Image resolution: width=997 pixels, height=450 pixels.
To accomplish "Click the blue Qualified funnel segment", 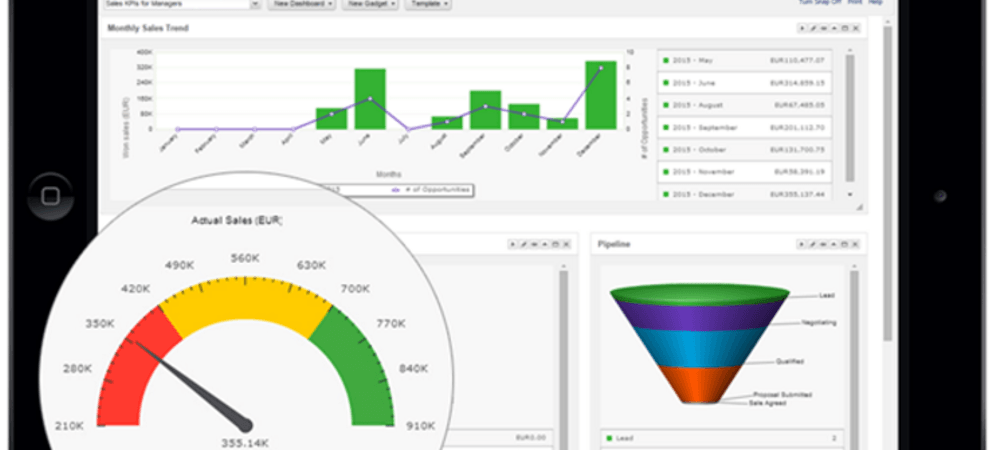I will click(x=699, y=348).
